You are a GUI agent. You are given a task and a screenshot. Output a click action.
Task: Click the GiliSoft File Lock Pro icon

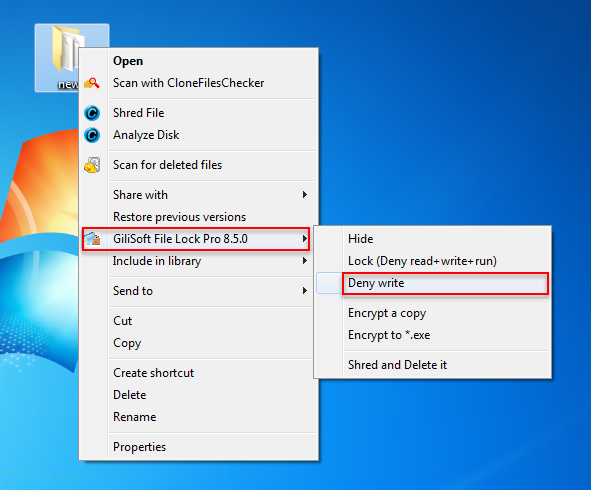[x=92, y=239]
